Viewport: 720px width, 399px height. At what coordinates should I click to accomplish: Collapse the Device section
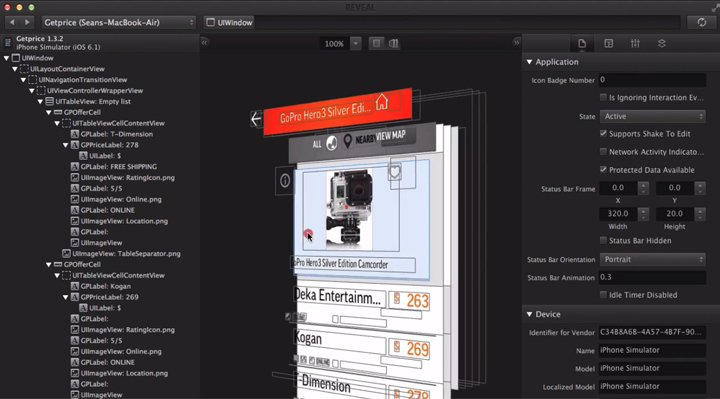(x=529, y=315)
